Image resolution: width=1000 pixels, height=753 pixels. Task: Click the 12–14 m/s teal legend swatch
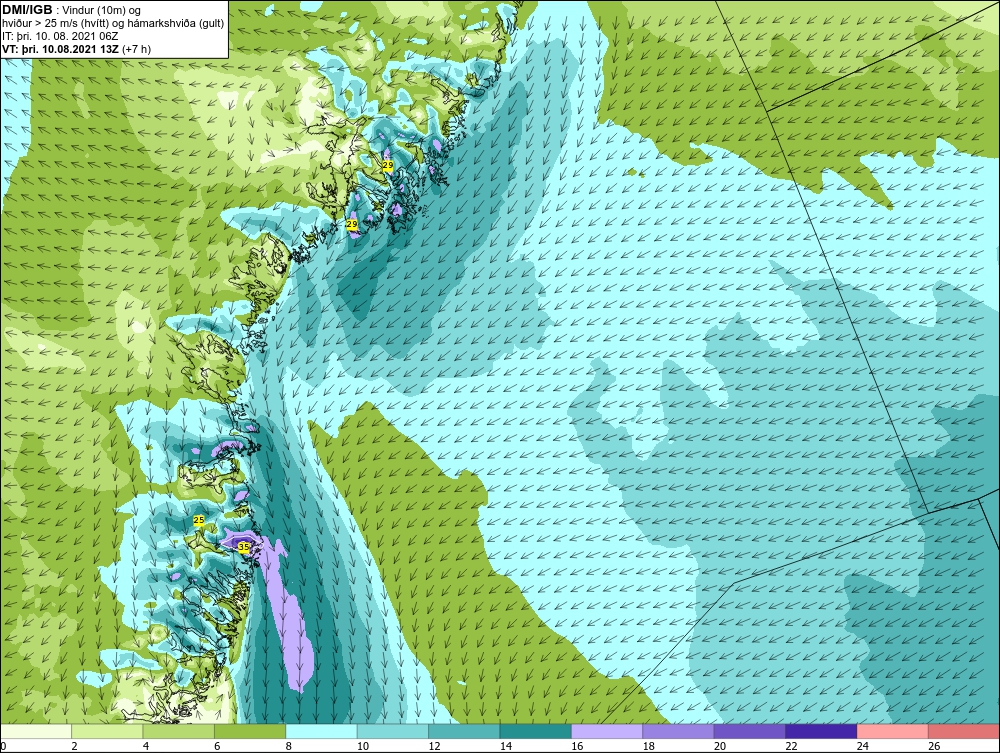tap(464, 731)
